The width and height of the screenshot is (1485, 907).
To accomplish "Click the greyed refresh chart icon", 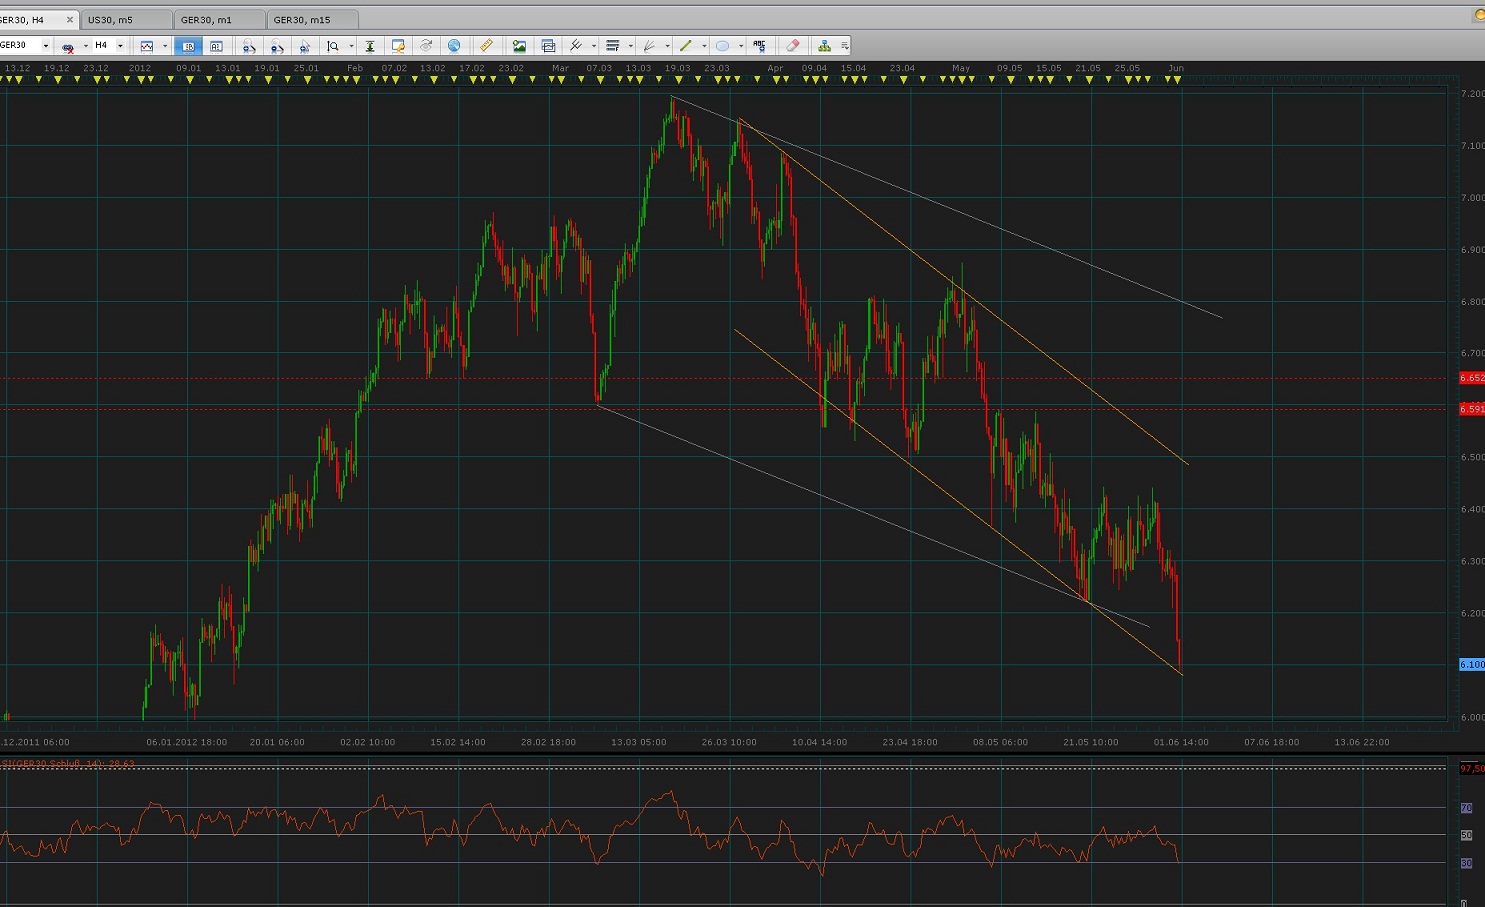I will [x=426, y=46].
